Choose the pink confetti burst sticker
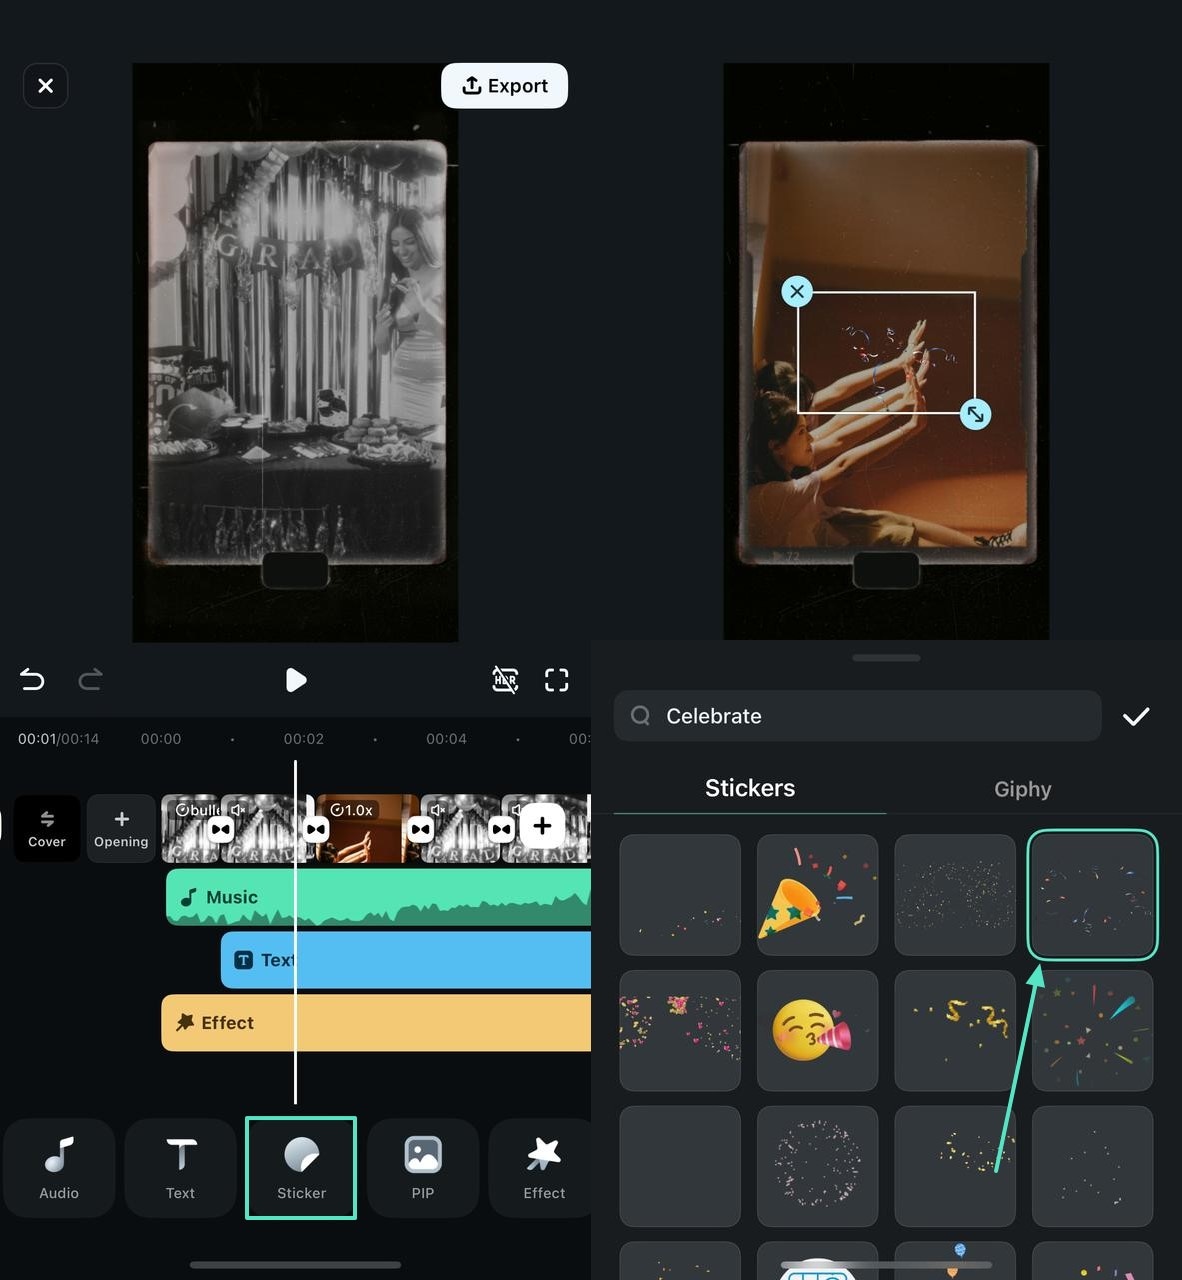 pyautogui.click(x=680, y=1030)
